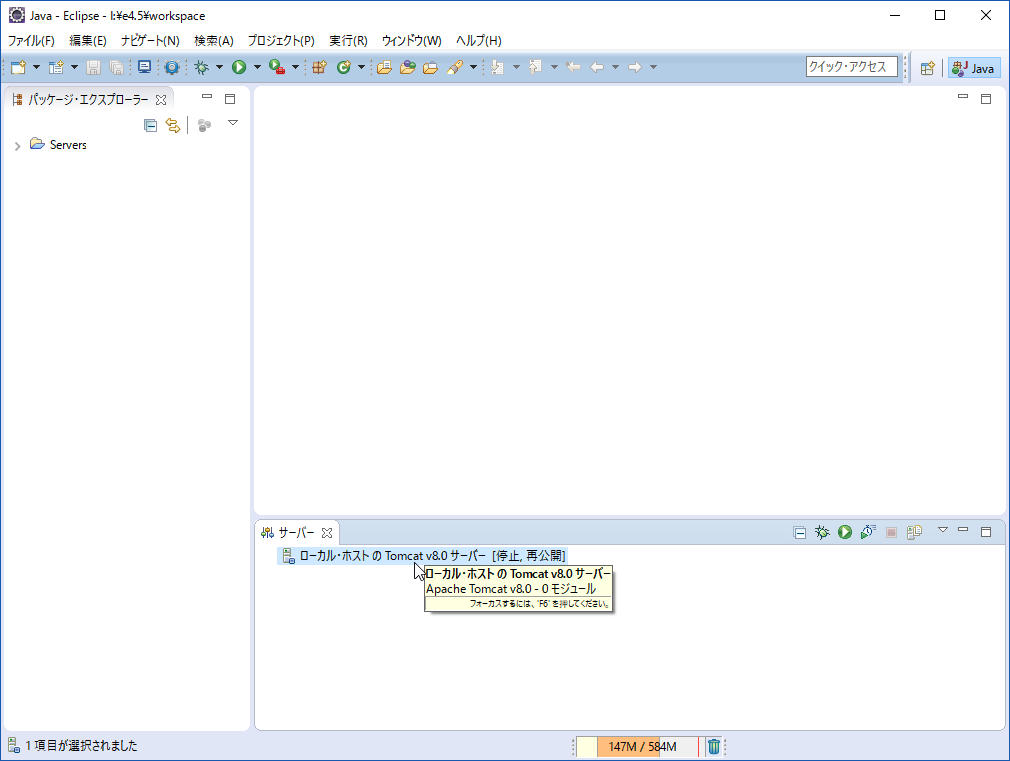Close the パッケージ・エクスプローラー view tab
Viewport: 1010px width, 761px height.
[x=161, y=100]
